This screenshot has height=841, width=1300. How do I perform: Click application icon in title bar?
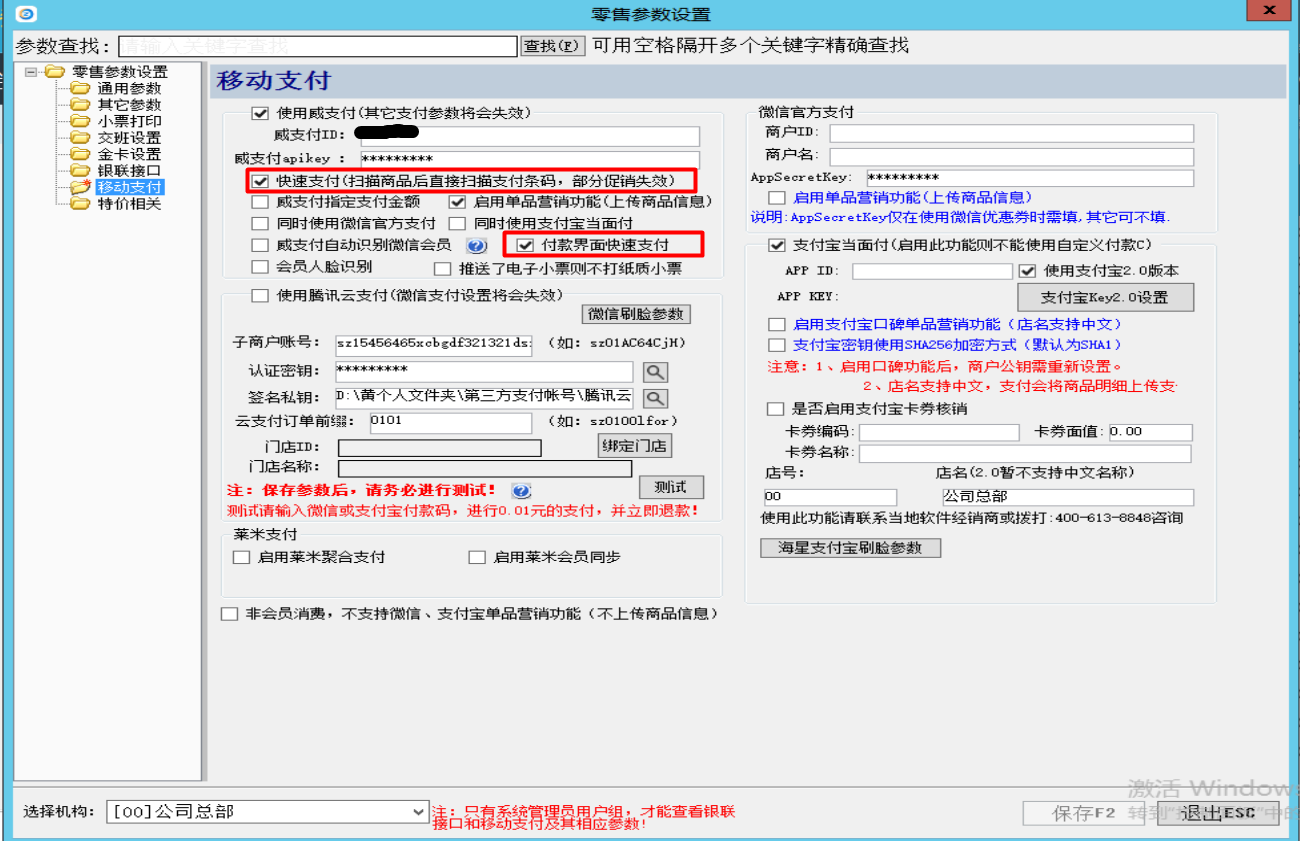pos(26,14)
